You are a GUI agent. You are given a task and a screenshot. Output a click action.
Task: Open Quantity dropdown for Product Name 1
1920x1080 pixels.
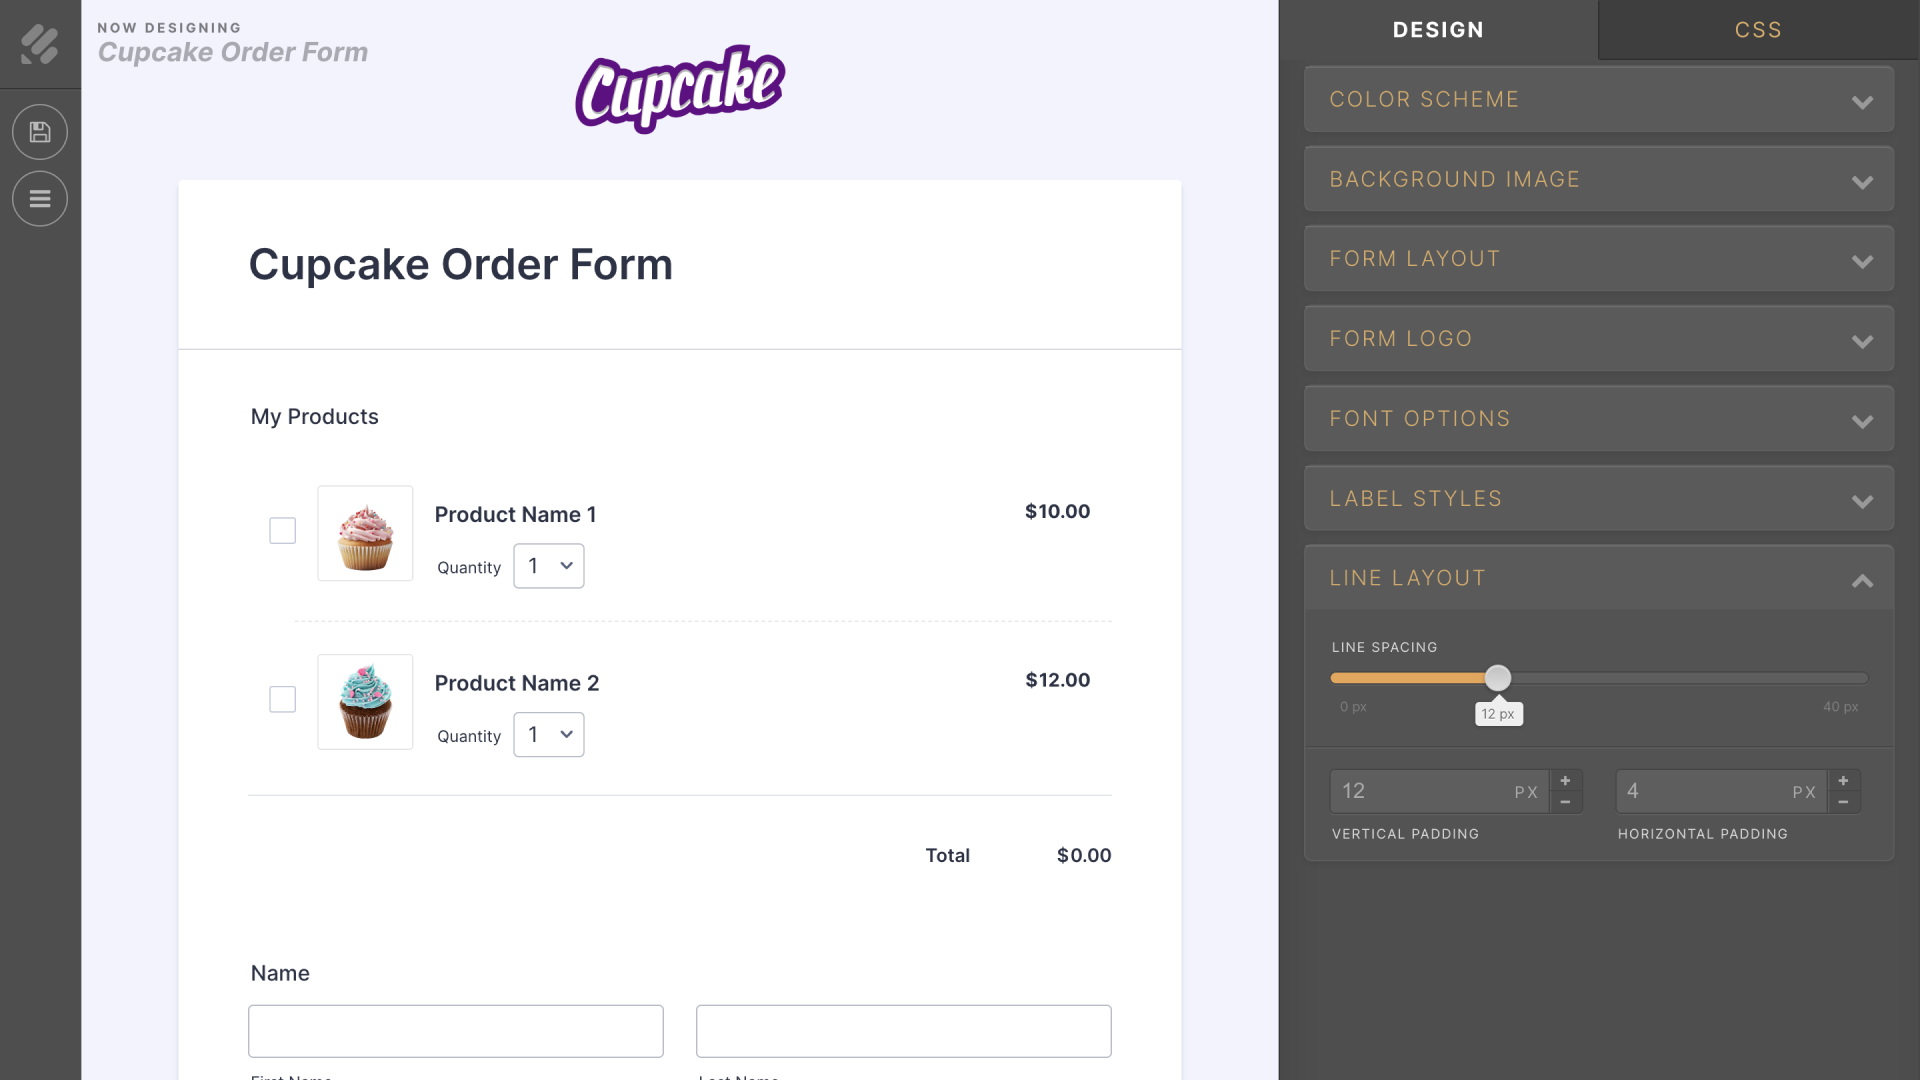click(x=549, y=566)
